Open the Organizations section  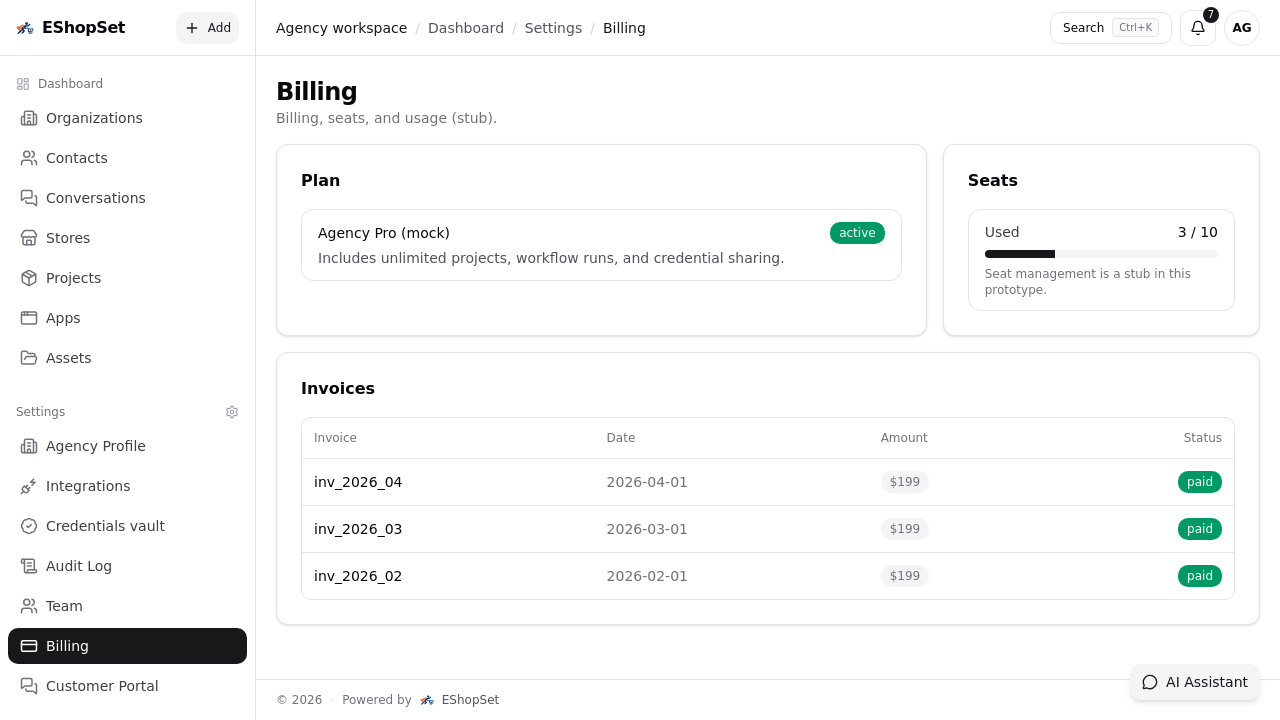coord(94,118)
